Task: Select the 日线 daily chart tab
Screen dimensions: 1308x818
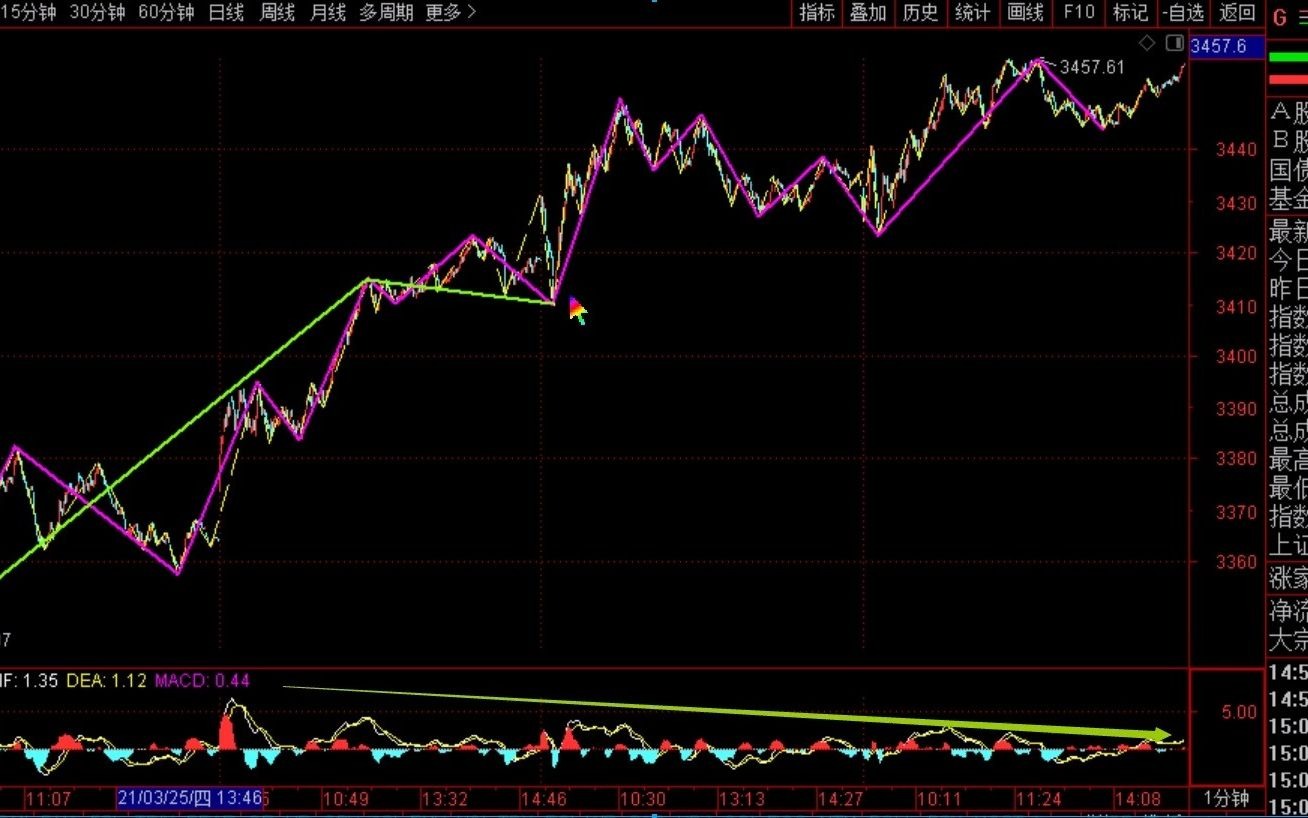Action: pos(226,13)
